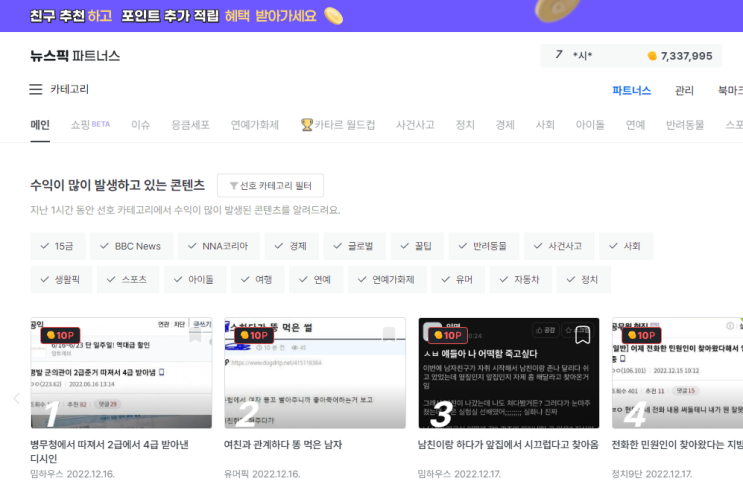Click 10P badge on third card

(x=448, y=335)
